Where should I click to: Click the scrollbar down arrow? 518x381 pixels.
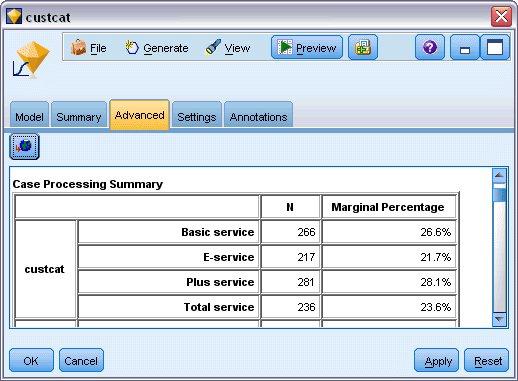(499, 320)
